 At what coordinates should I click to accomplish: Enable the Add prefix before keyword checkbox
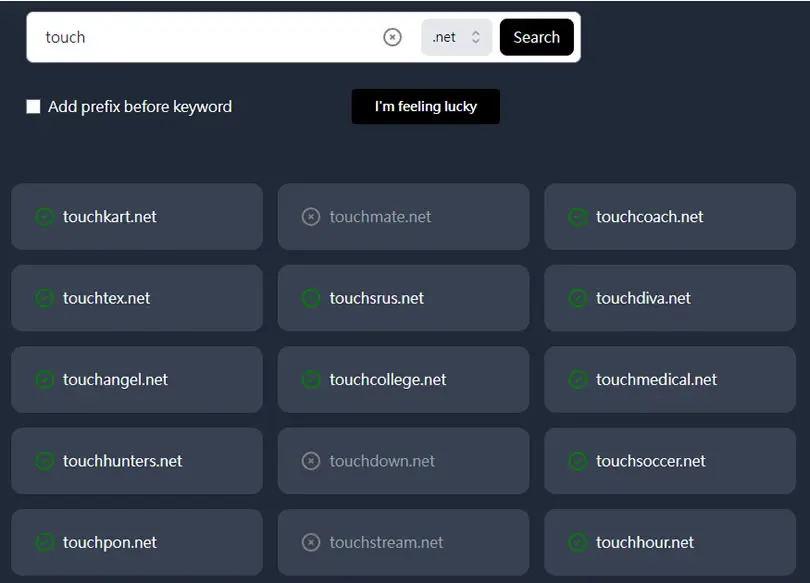(34, 106)
